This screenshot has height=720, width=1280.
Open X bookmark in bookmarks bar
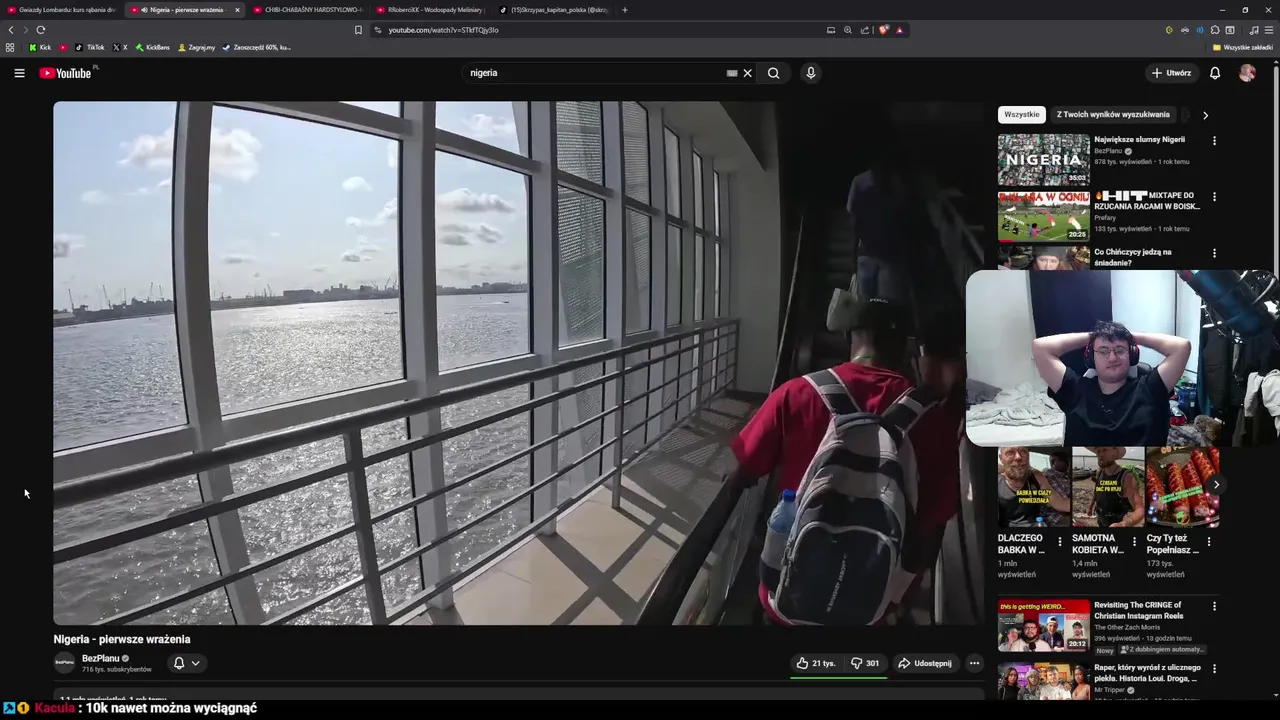[x=120, y=47]
